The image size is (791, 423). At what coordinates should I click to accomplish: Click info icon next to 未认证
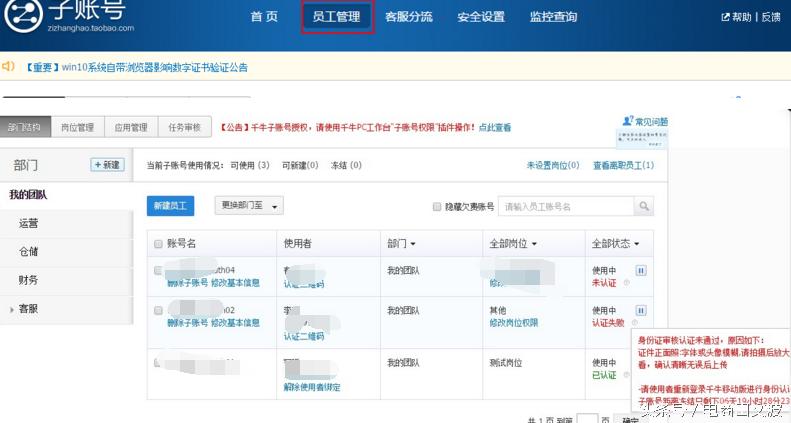pos(627,283)
